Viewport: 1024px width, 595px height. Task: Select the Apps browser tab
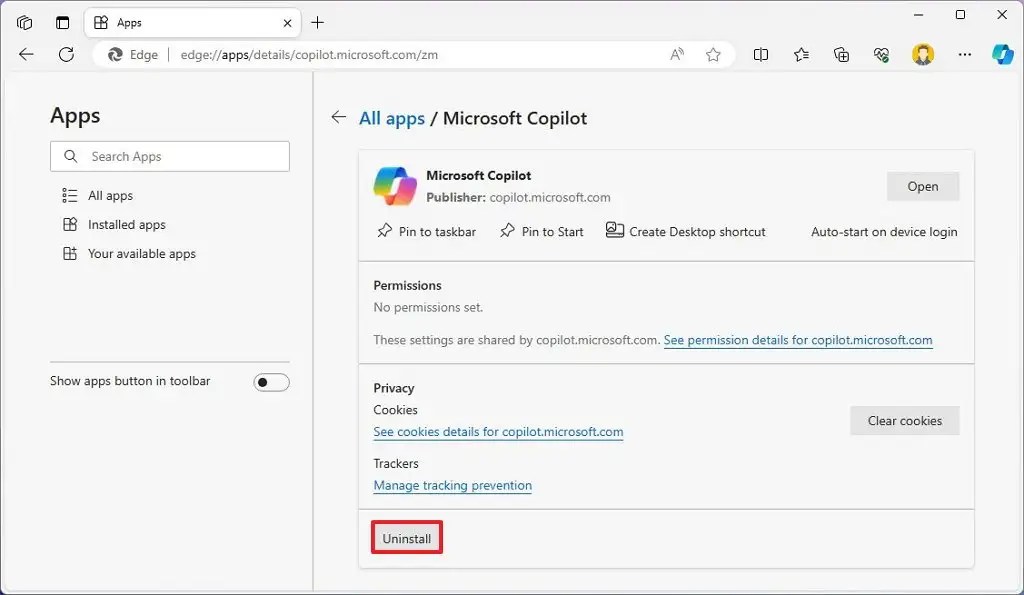193,23
